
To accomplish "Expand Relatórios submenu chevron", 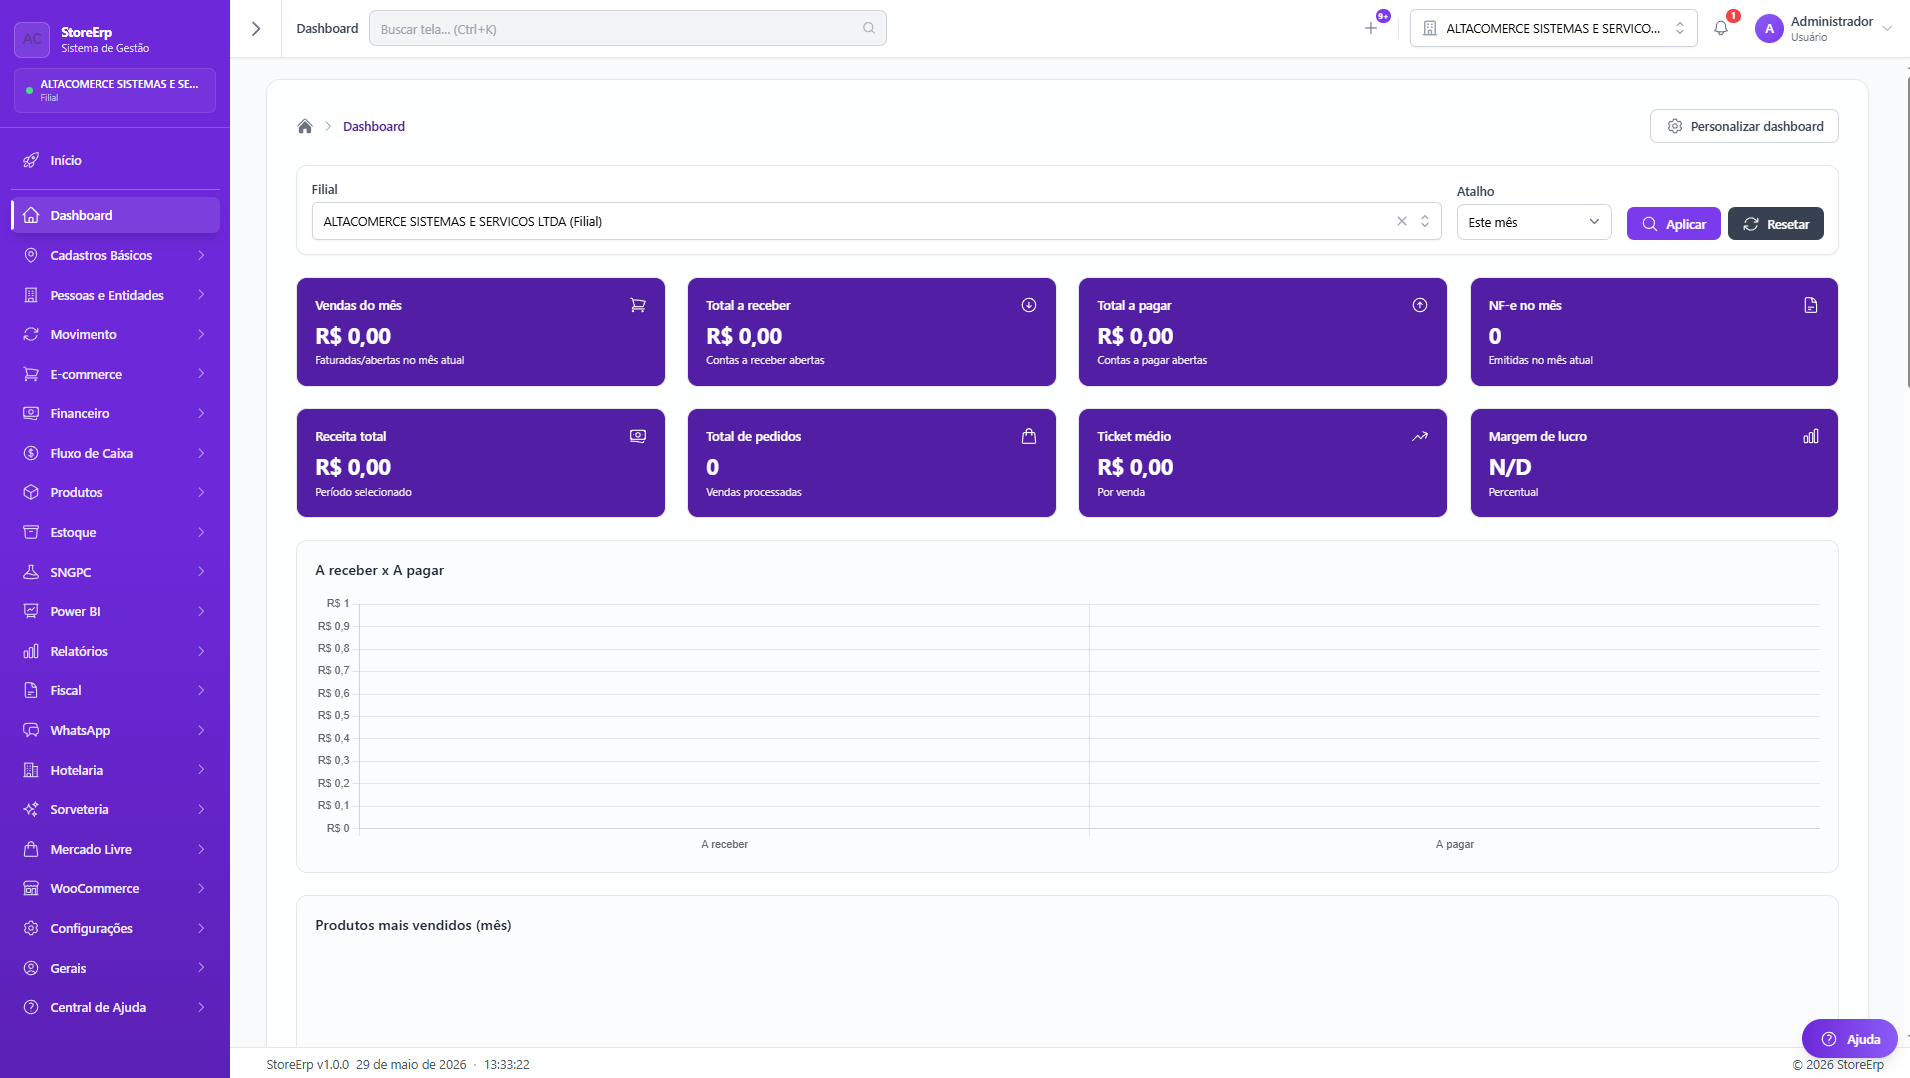I will coord(201,651).
